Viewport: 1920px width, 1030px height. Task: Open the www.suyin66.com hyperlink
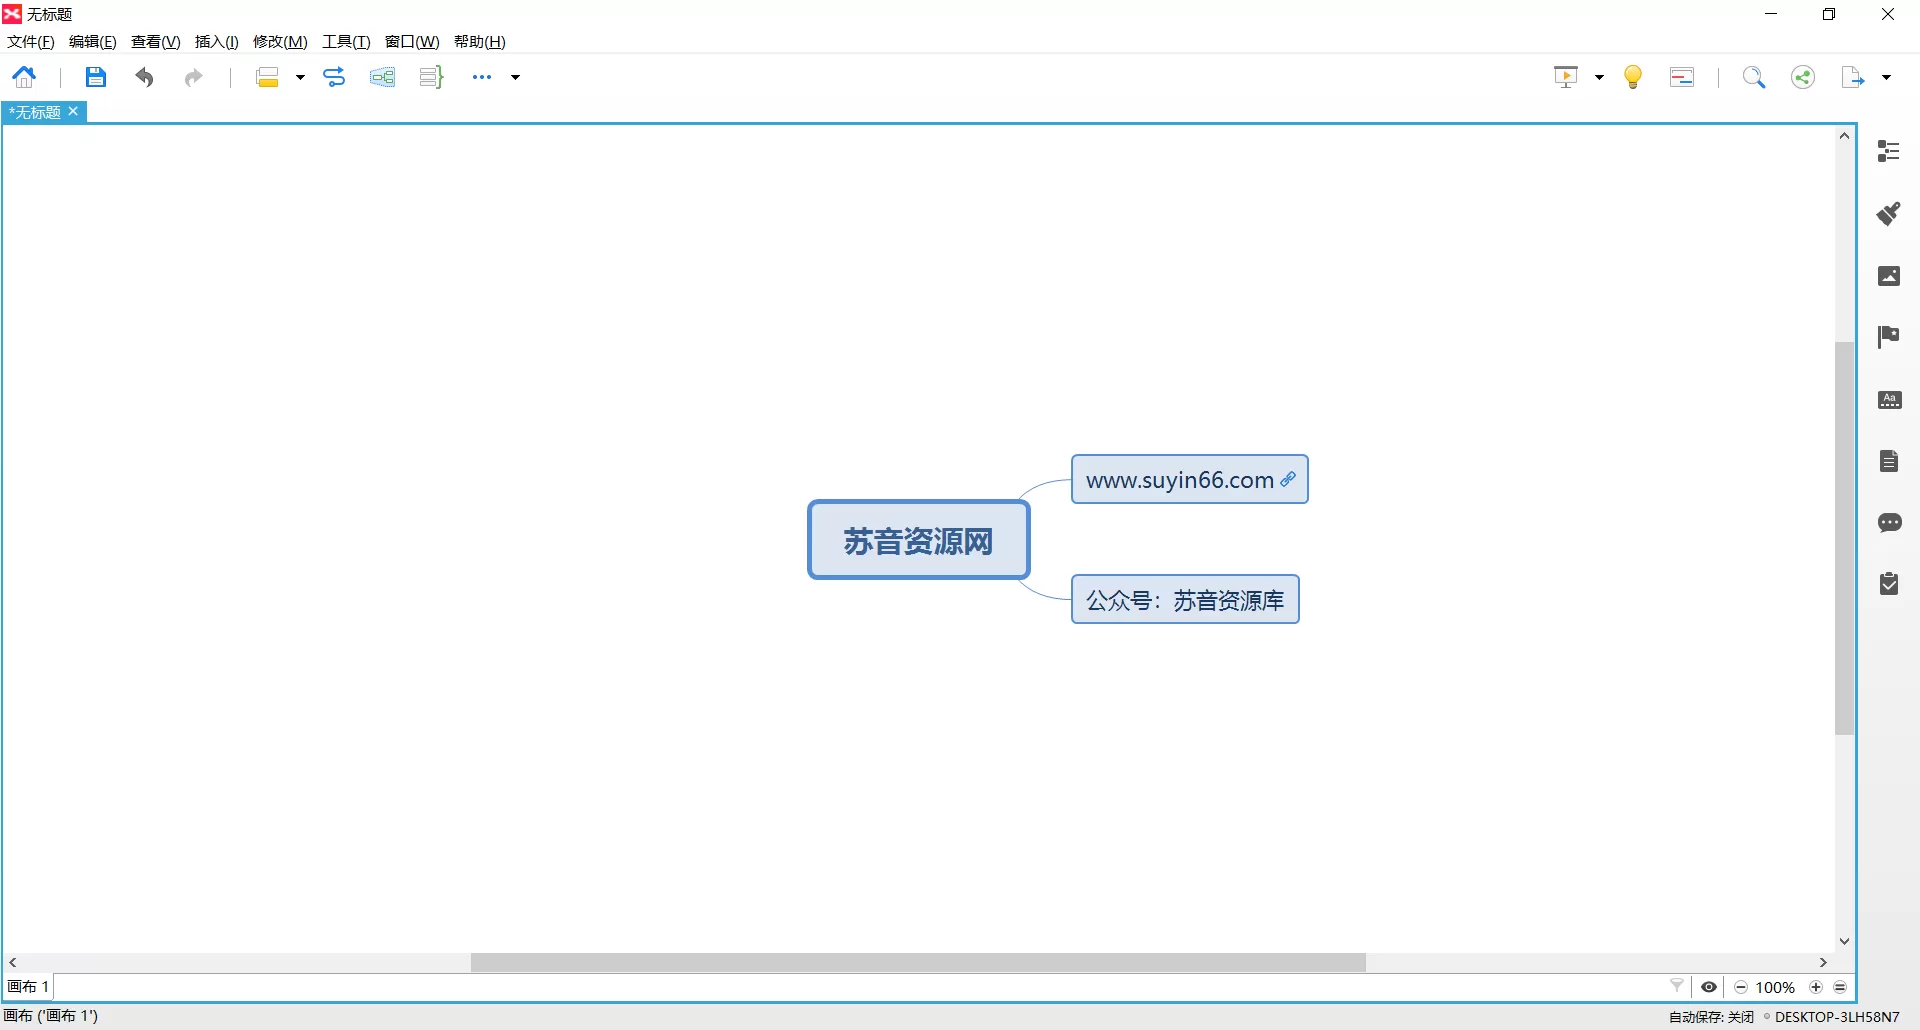coord(1289,478)
